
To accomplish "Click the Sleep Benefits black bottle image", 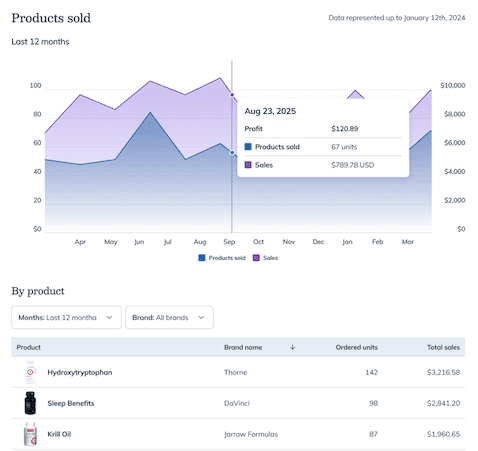I will click(x=30, y=403).
